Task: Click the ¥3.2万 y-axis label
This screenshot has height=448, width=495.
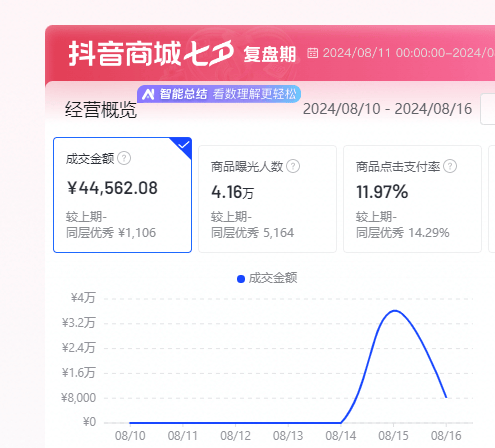Action: click(79, 323)
